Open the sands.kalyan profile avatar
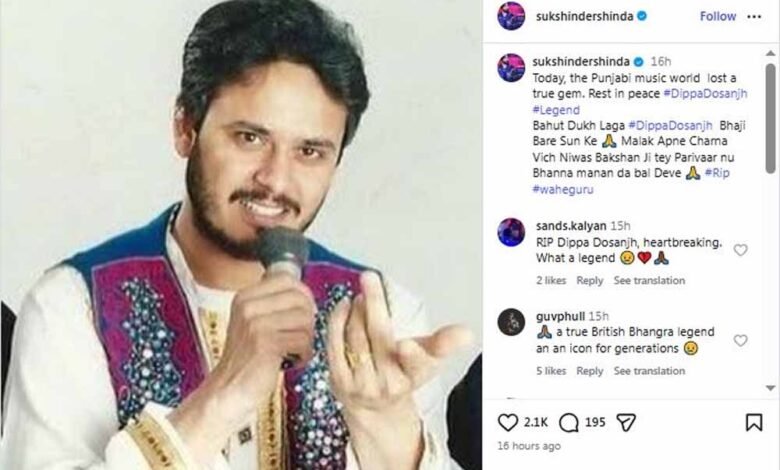780x470 pixels. (x=511, y=232)
